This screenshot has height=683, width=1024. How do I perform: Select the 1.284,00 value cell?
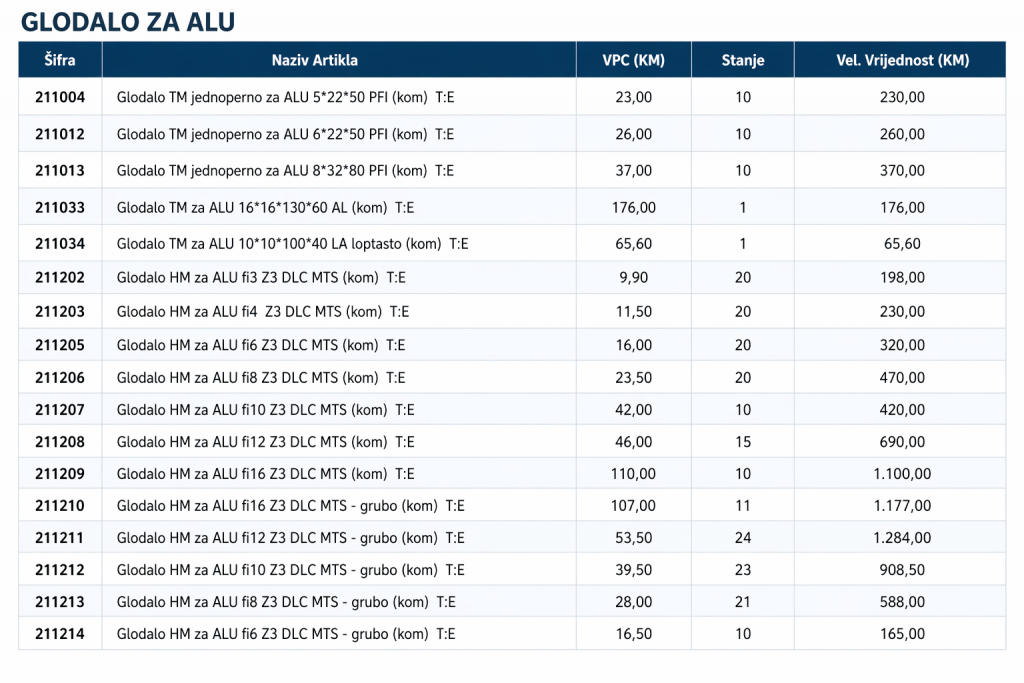point(902,538)
